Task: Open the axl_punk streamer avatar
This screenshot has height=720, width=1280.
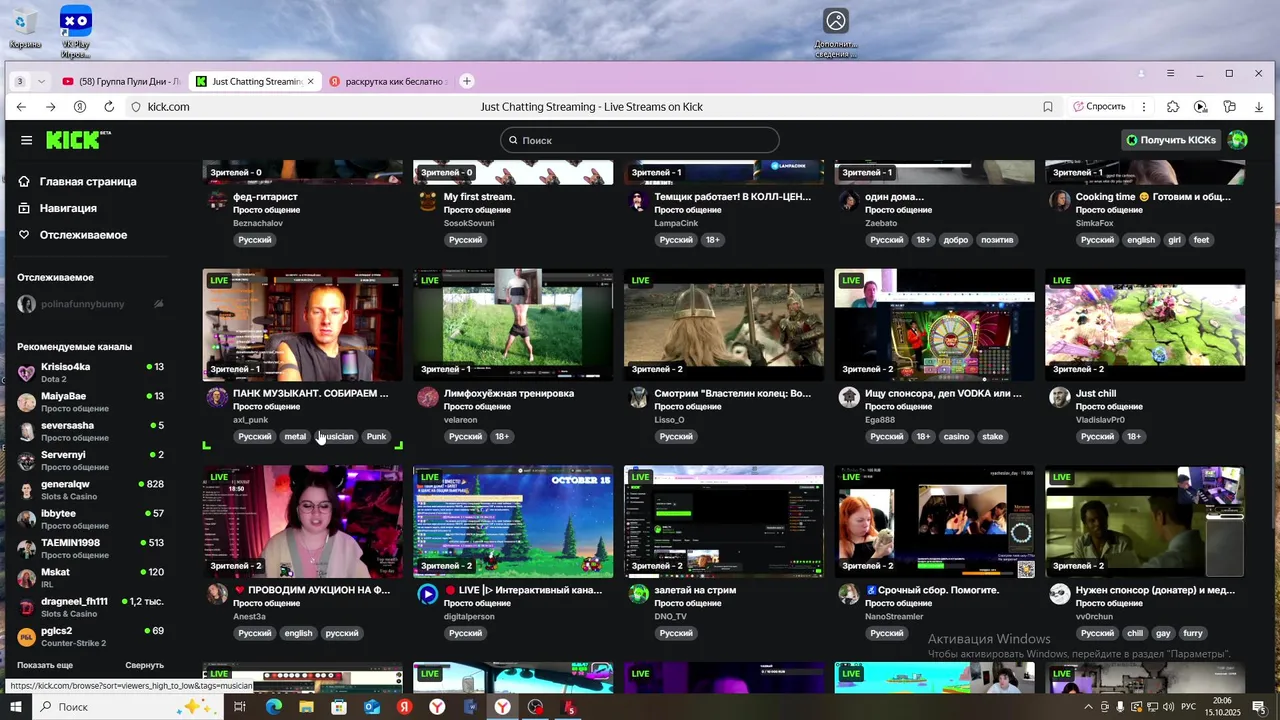Action: [217, 397]
